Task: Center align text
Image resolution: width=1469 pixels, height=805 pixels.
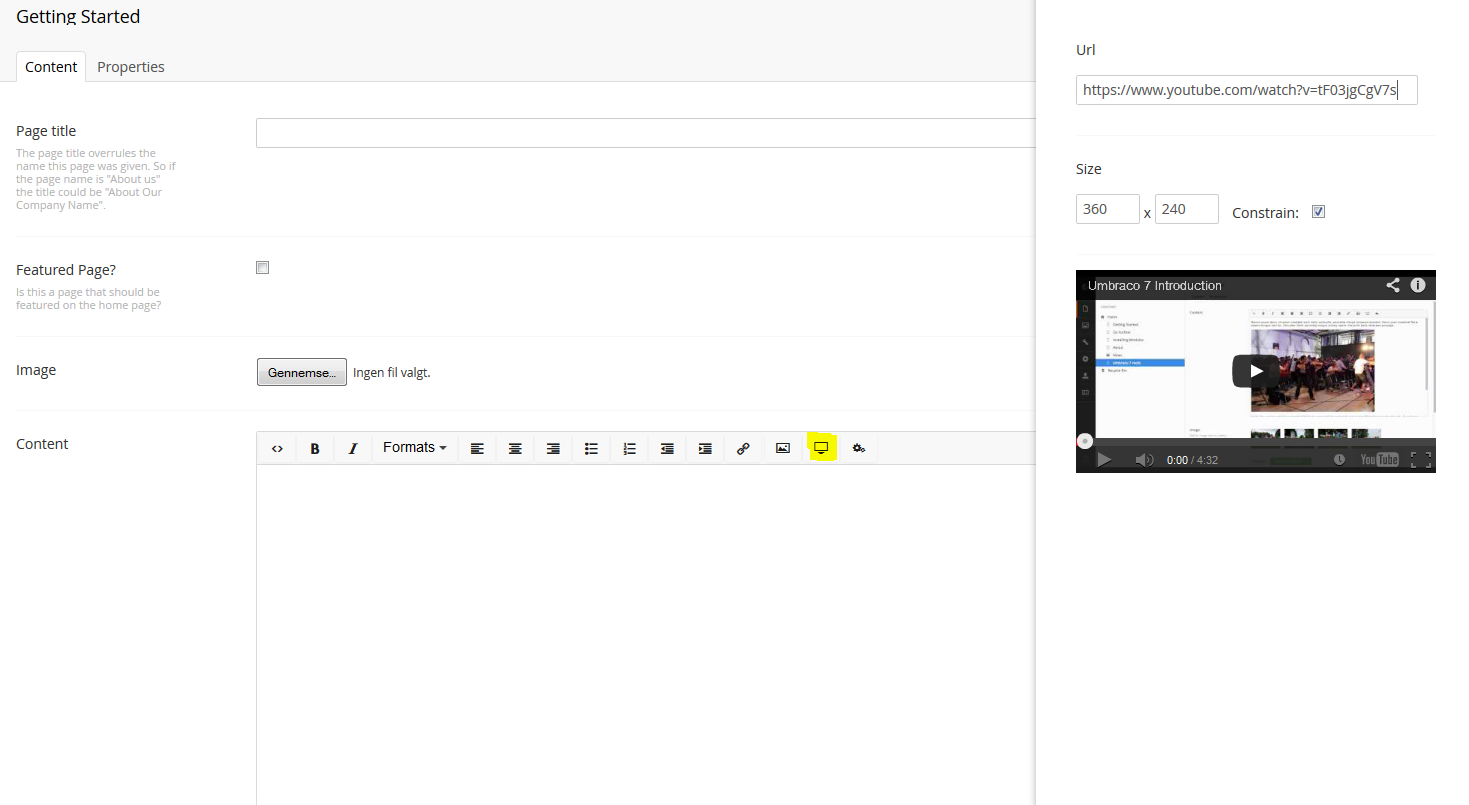Action: click(x=515, y=449)
